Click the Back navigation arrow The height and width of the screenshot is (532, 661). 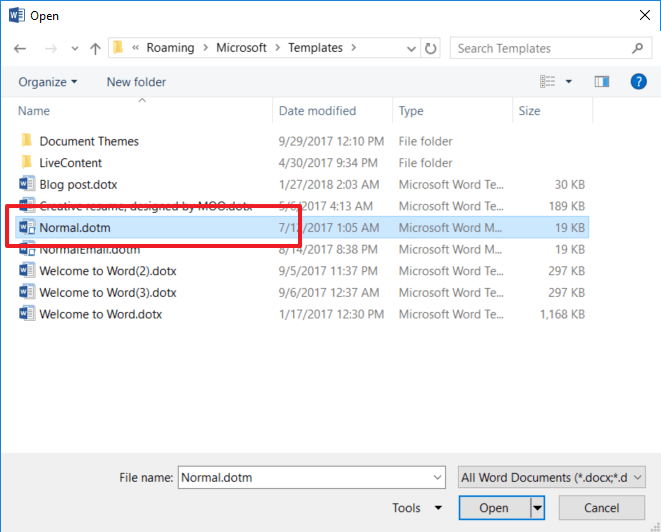[20, 48]
